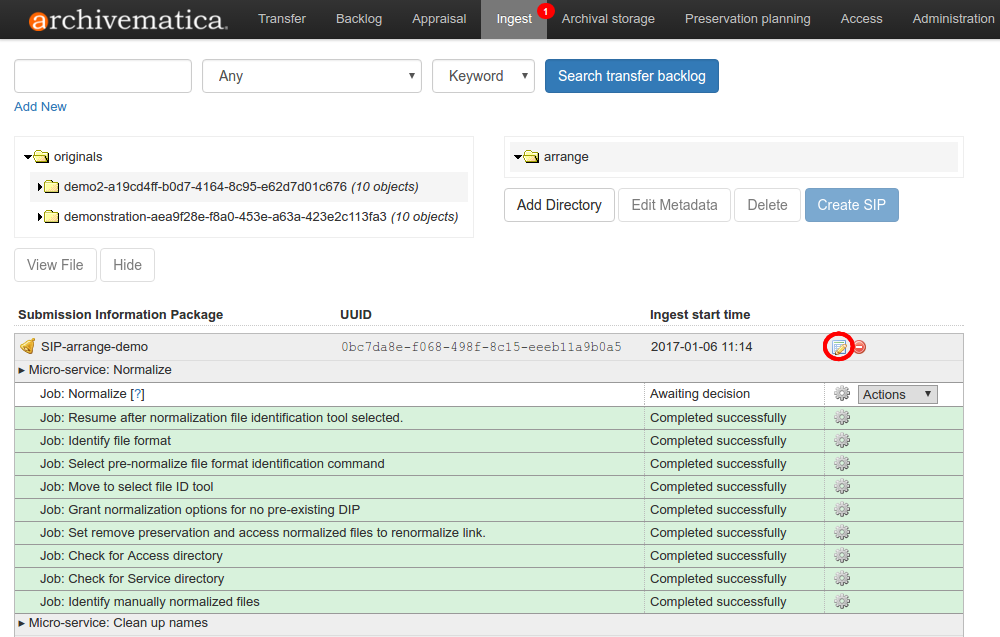This screenshot has width=1000, height=637.
Task: Click gear icon for Normalize job
Action: (842, 394)
